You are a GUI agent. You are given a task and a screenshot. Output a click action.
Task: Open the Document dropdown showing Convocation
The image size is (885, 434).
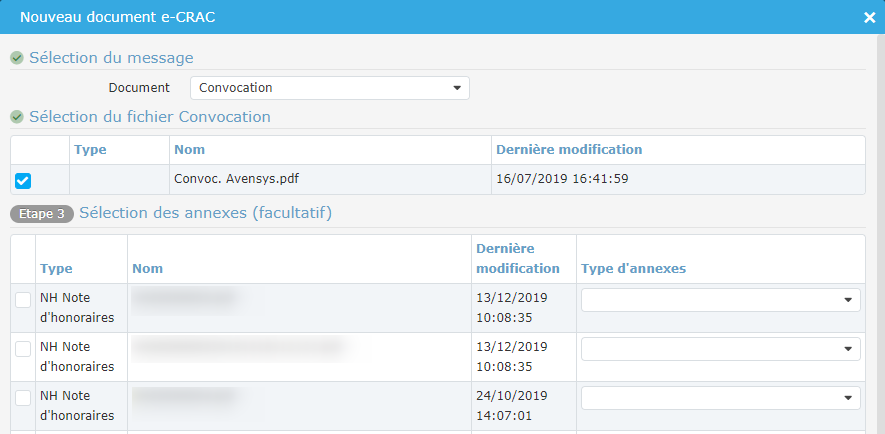329,88
